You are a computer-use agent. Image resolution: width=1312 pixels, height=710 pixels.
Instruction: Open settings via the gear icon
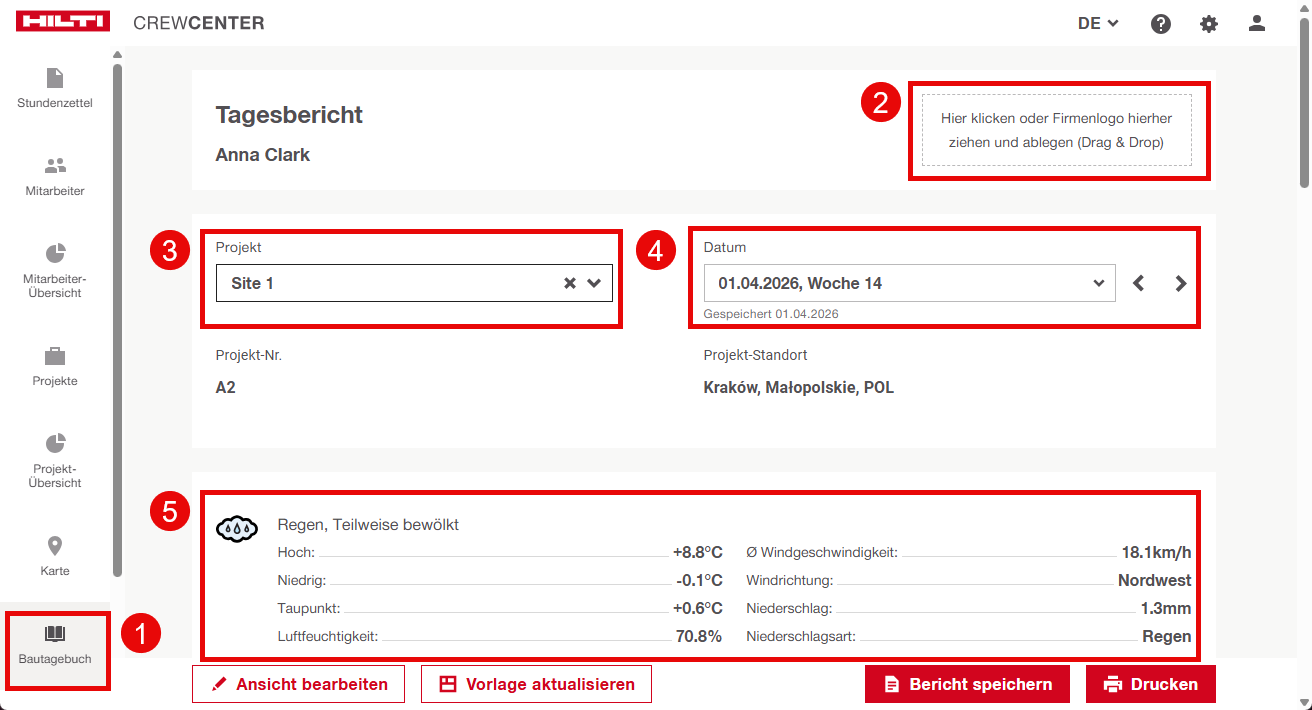tap(1209, 24)
